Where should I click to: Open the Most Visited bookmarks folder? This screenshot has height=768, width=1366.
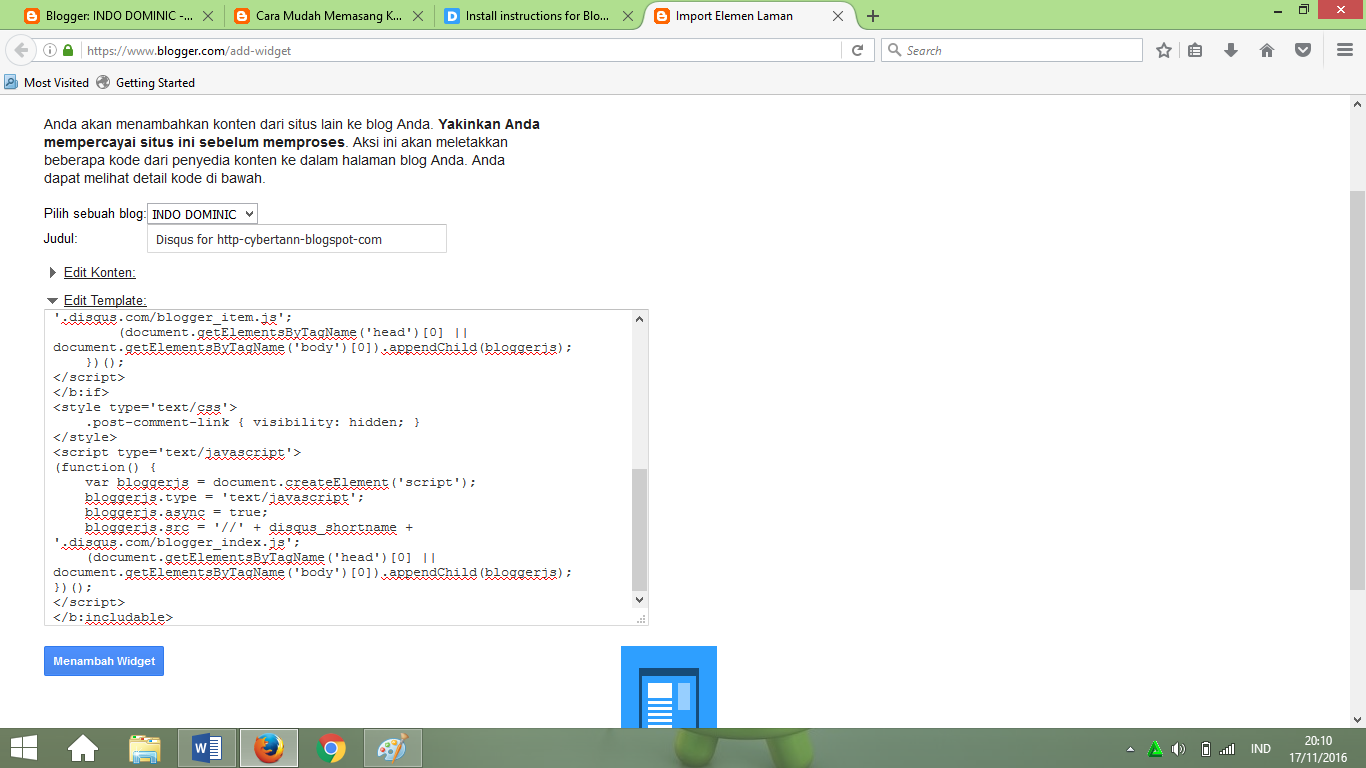coord(47,83)
